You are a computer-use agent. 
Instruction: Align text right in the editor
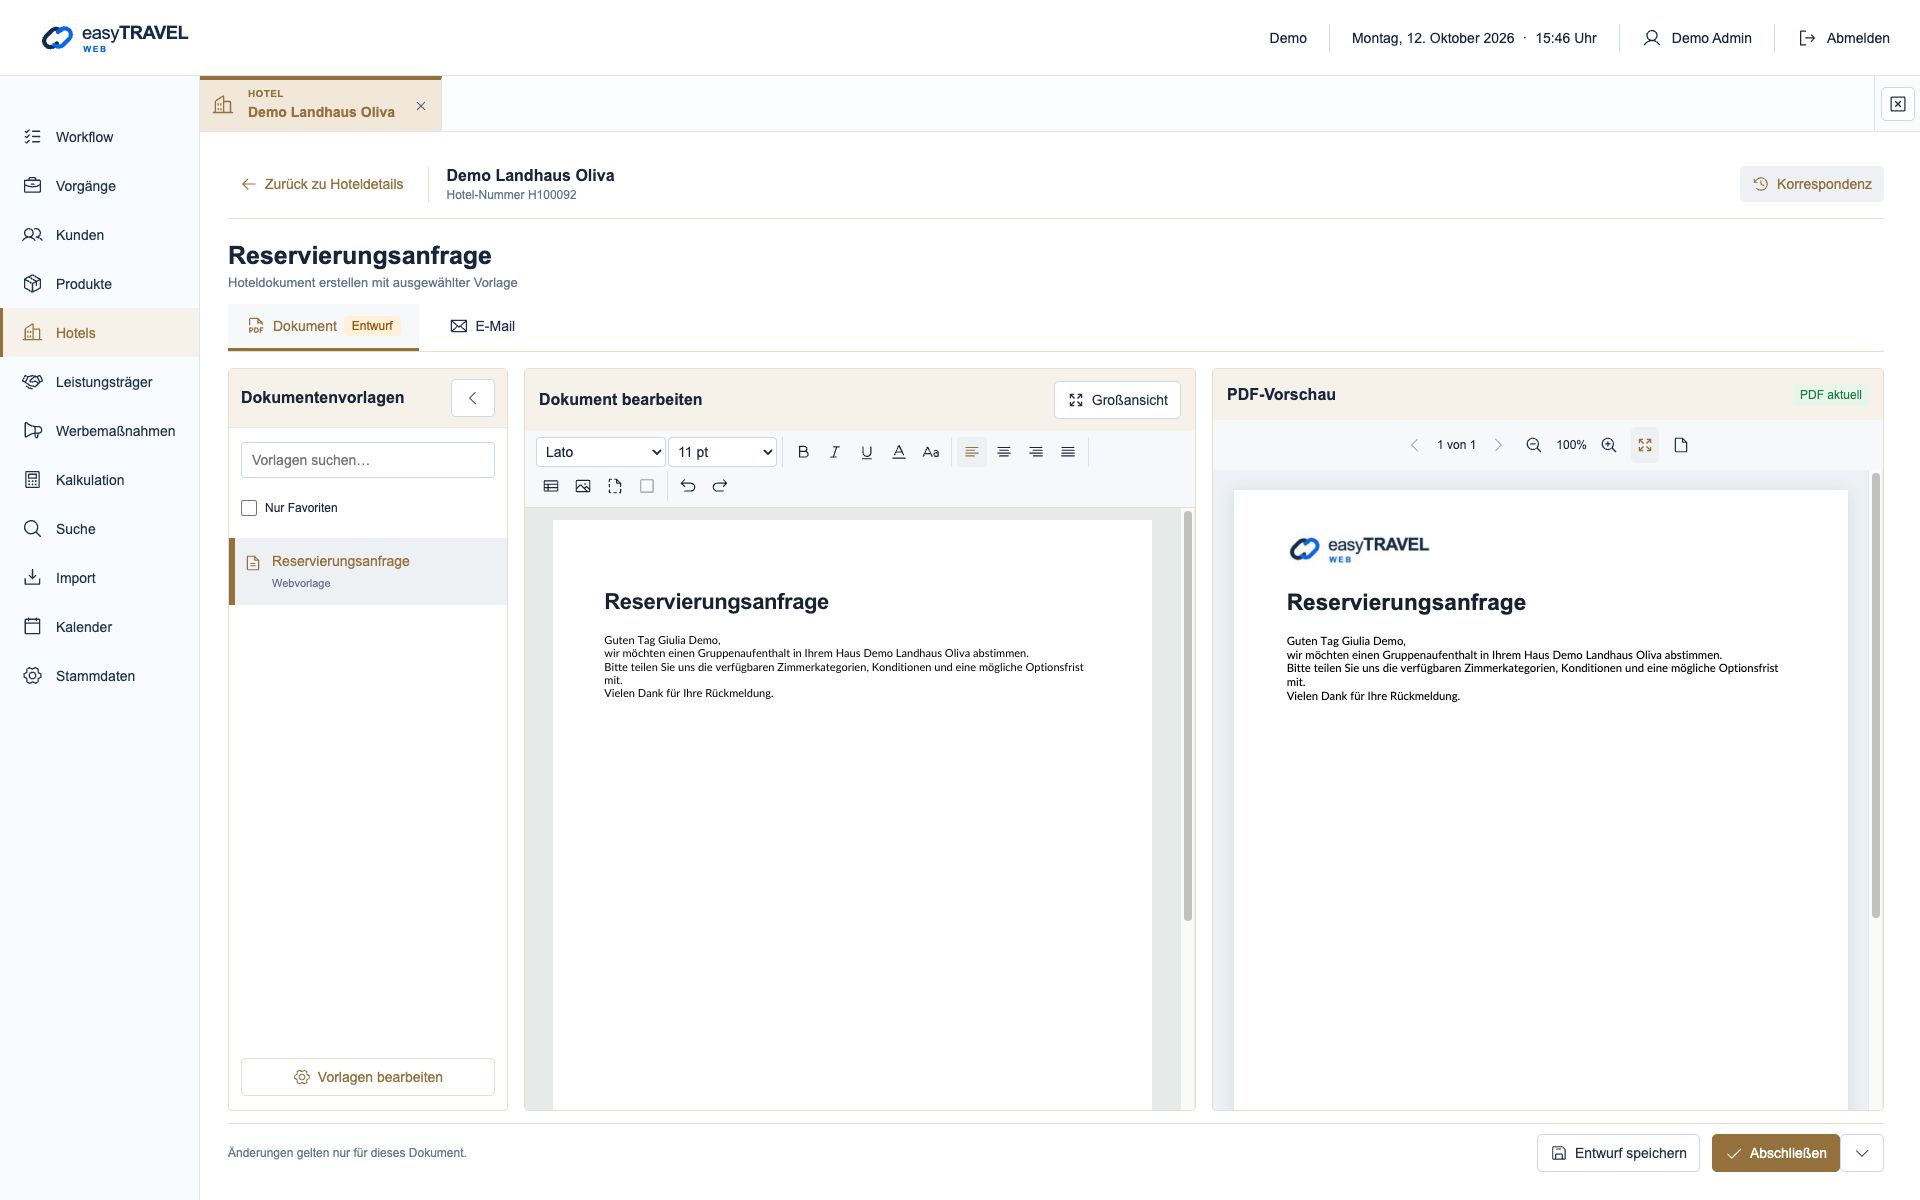click(1036, 452)
